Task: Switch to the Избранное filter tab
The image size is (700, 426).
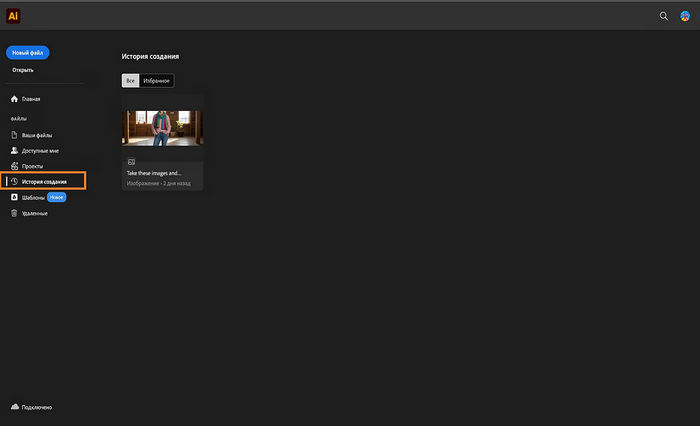Action: coord(156,81)
